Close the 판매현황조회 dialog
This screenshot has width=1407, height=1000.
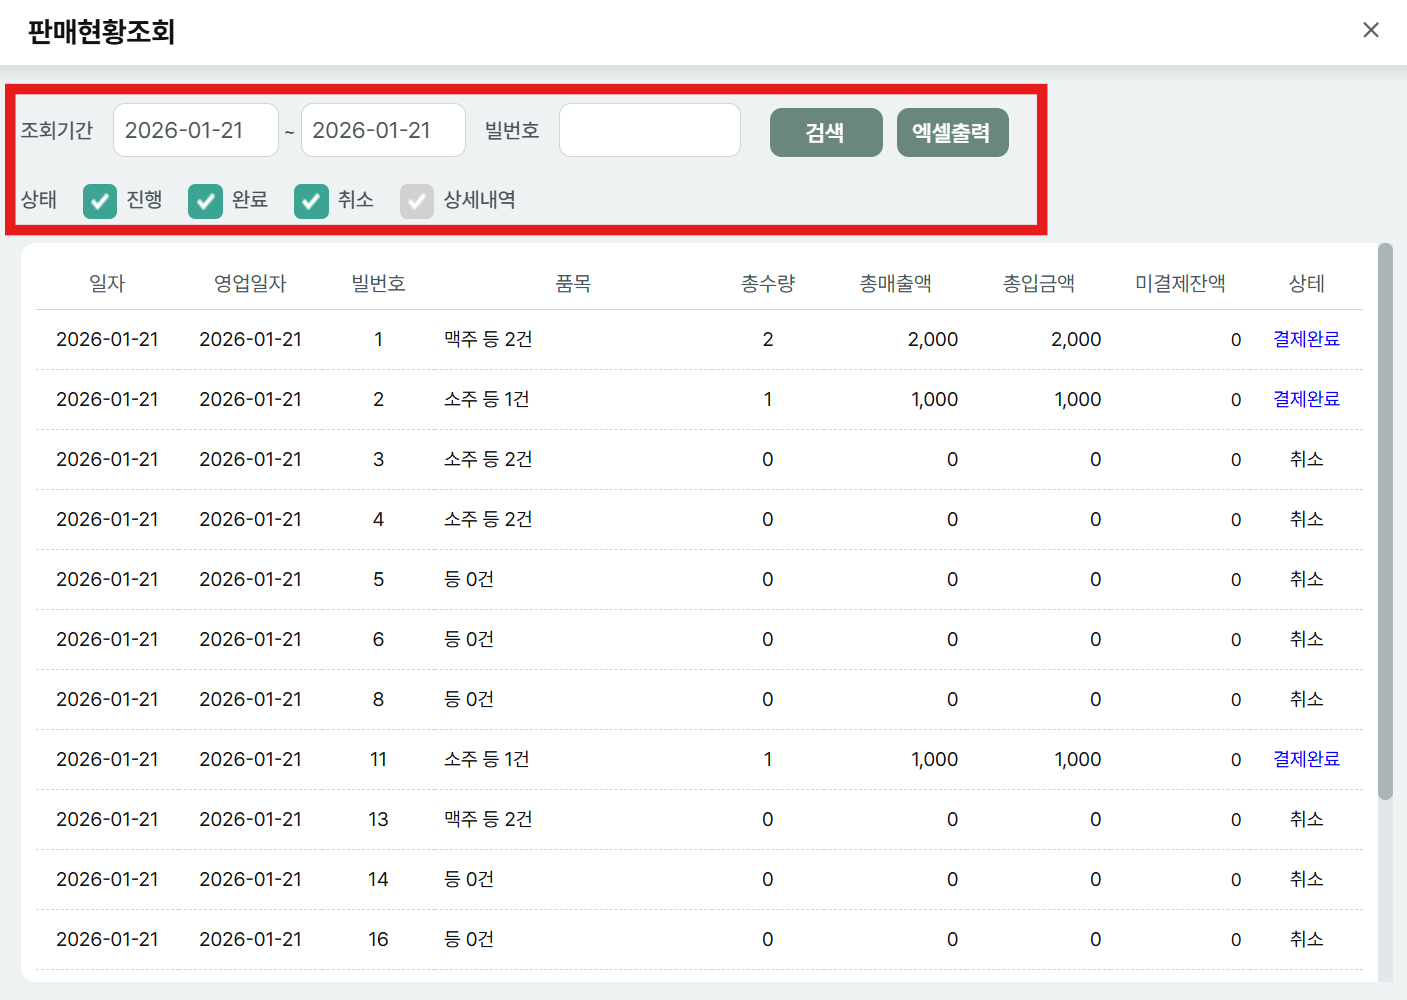point(1370,30)
